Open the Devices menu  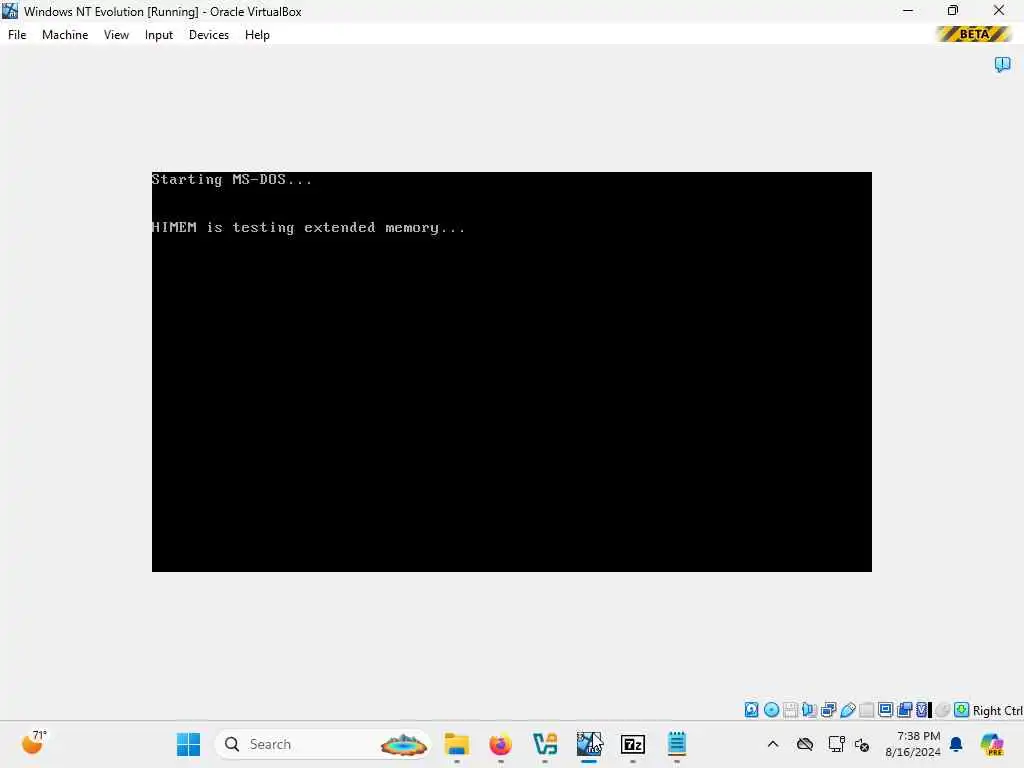pyautogui.click(x=209, y=35)
